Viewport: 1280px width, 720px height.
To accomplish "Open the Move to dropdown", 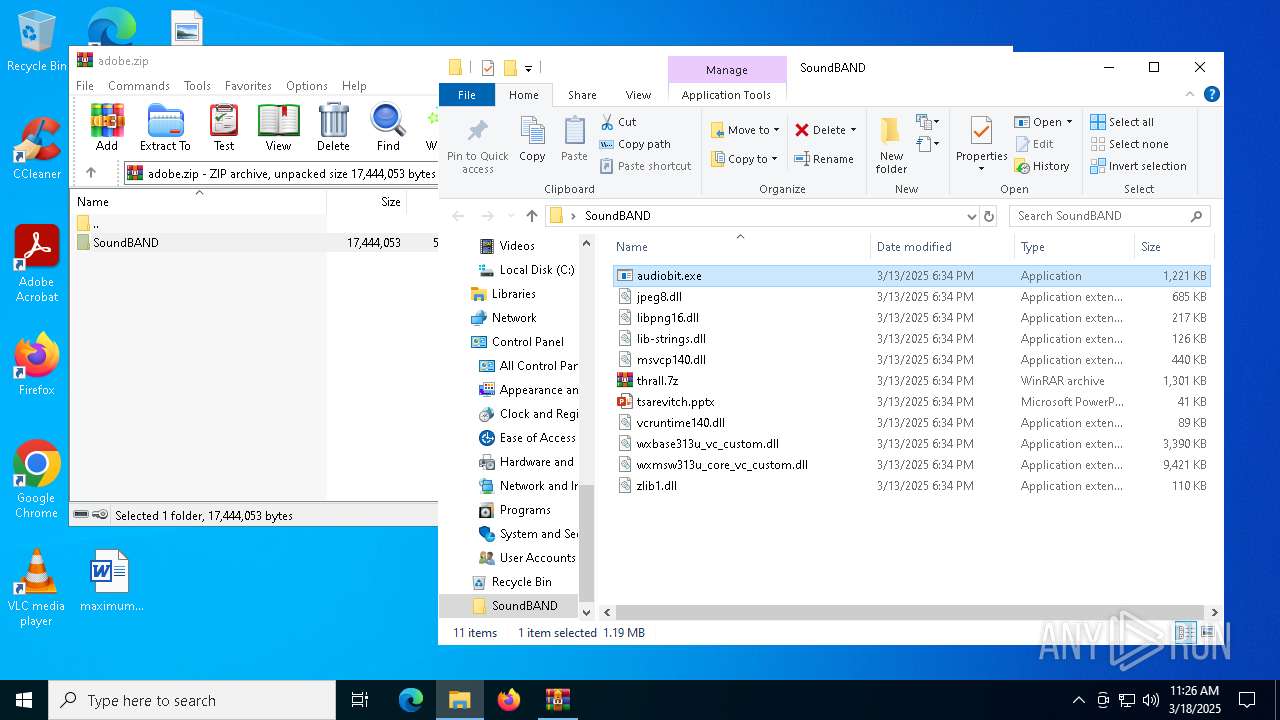I will coord(745,130).
